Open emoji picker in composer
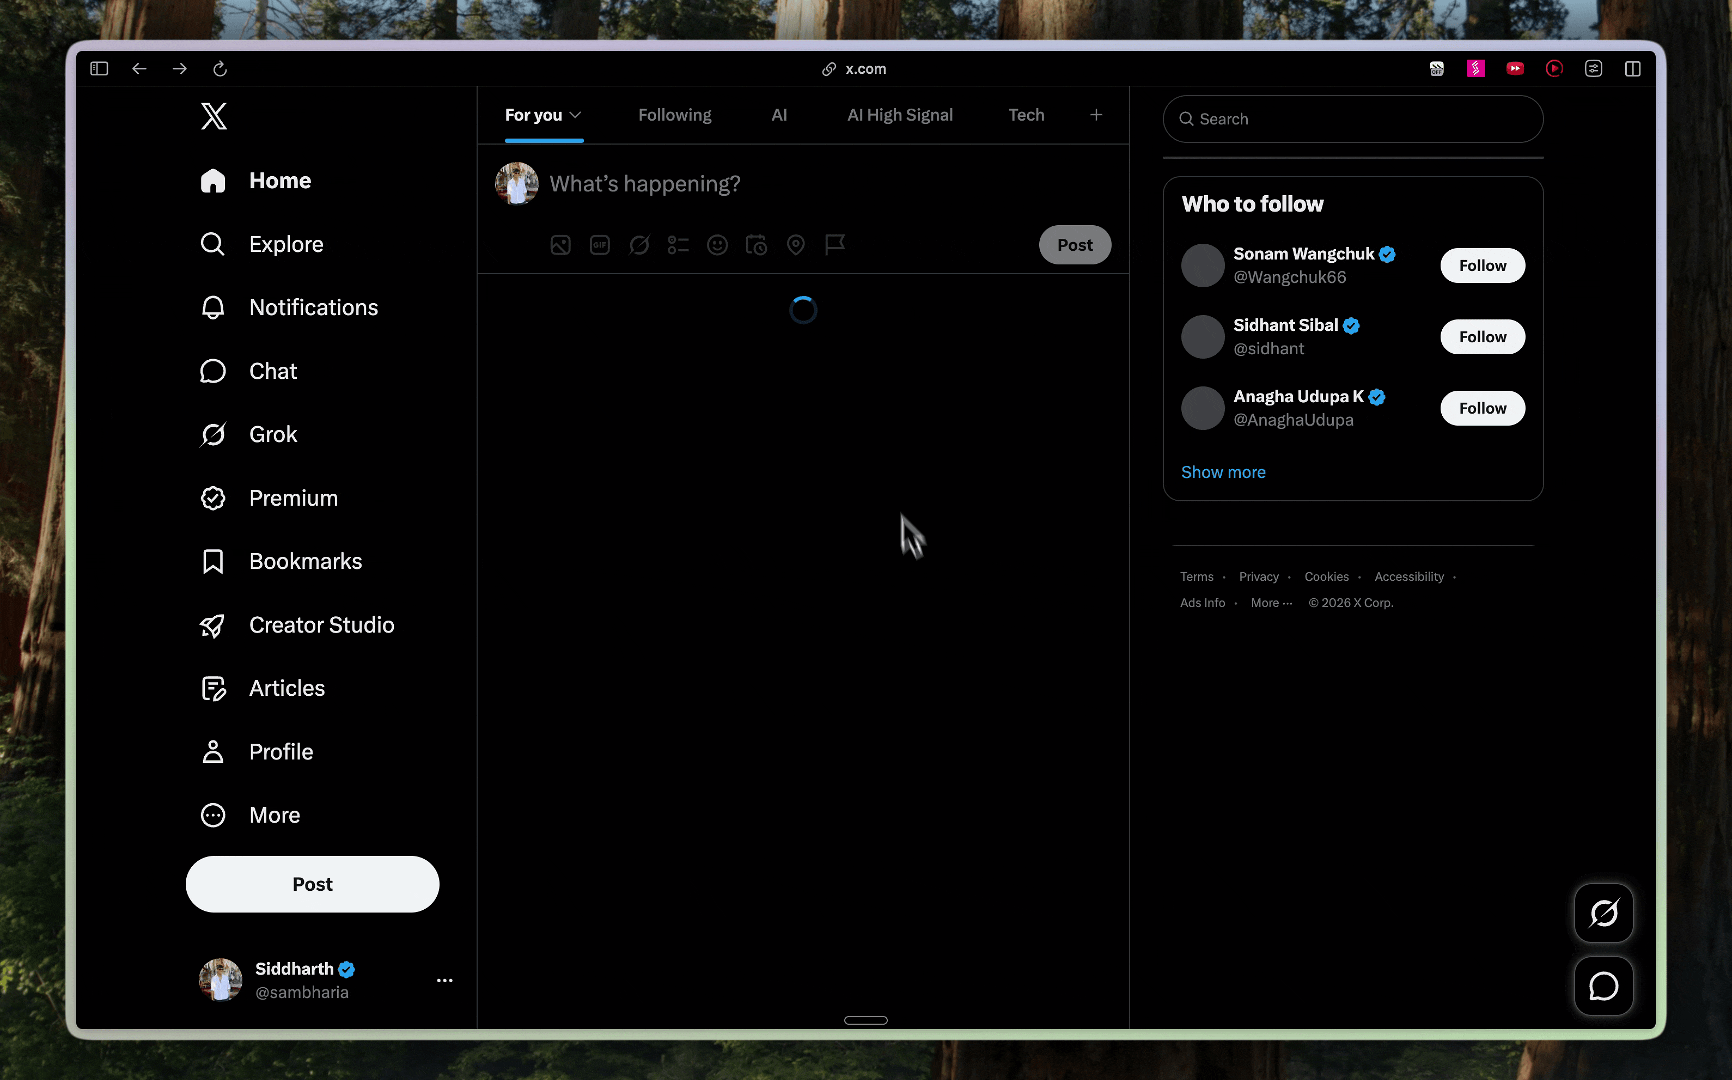This screenshot has height=1080, width=1732. click(x=717, y=245)
